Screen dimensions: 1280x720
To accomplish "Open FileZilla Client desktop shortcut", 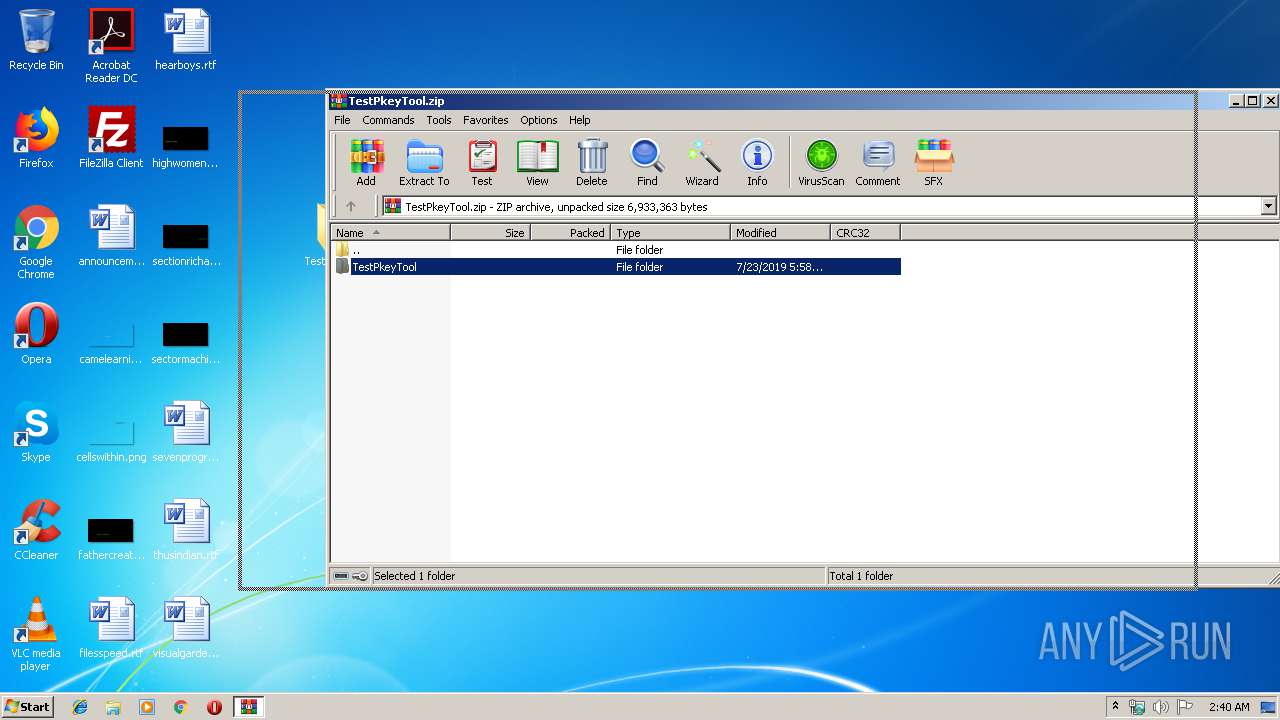I will click(111, 138).
